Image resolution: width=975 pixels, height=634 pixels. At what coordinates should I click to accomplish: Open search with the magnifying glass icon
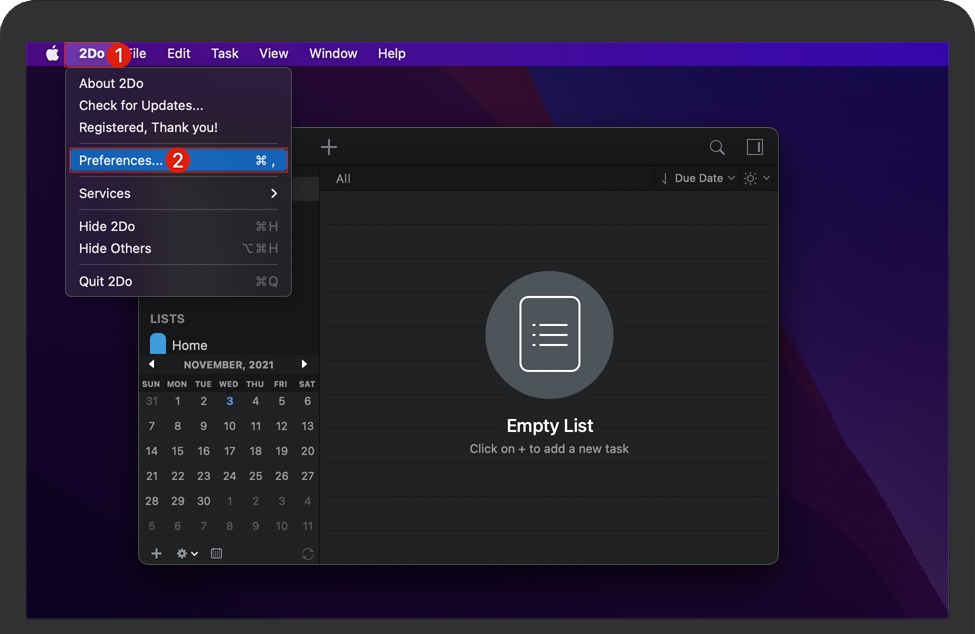pos(717,147)
